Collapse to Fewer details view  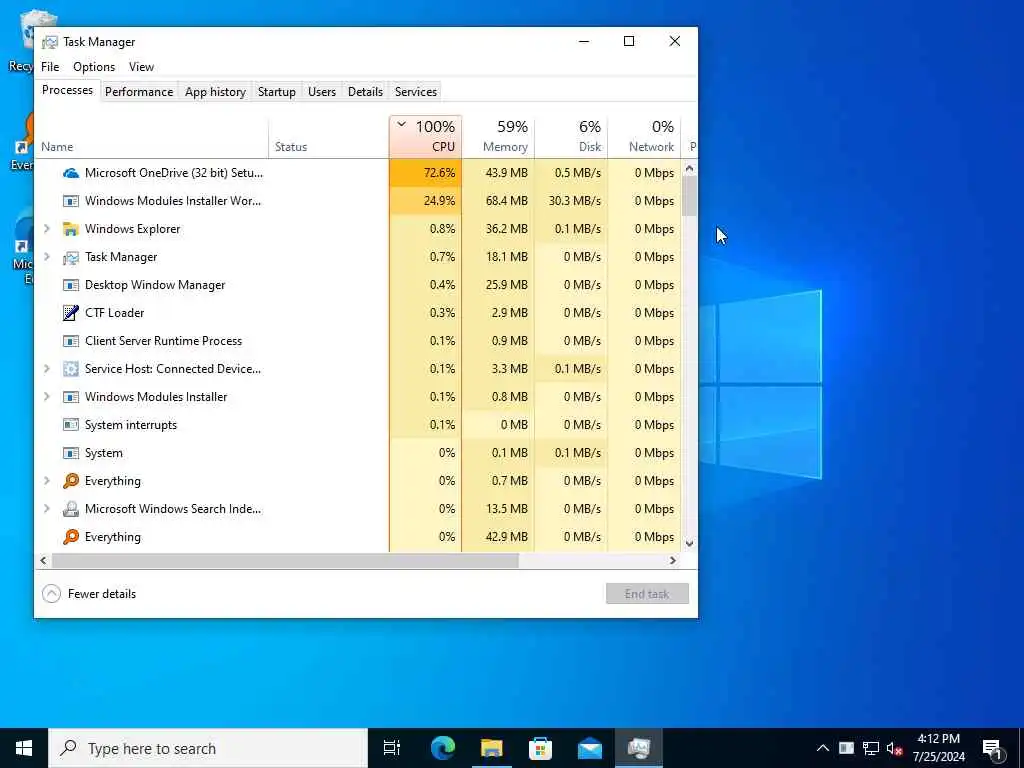(x=89, y=594)
